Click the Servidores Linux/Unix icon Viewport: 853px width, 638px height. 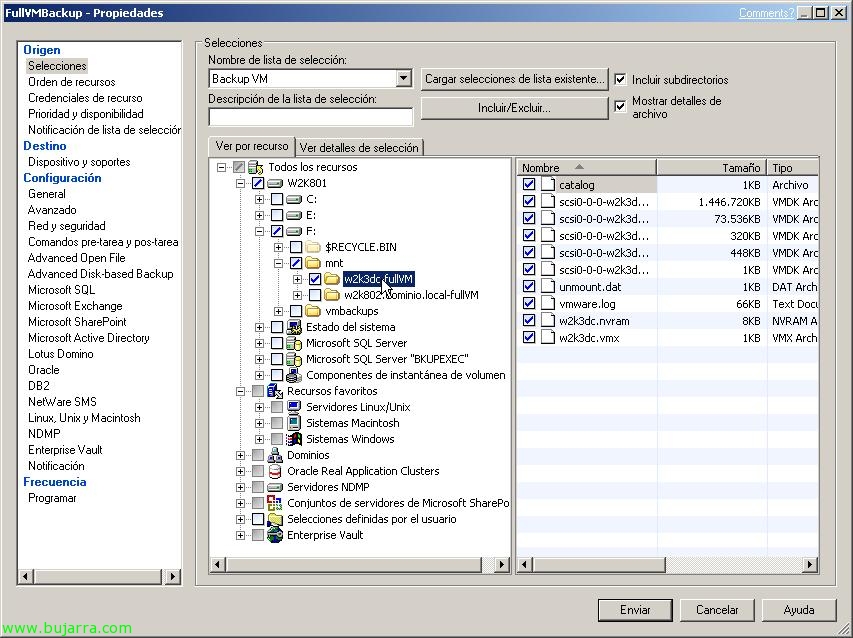click(x=294, y=407)
